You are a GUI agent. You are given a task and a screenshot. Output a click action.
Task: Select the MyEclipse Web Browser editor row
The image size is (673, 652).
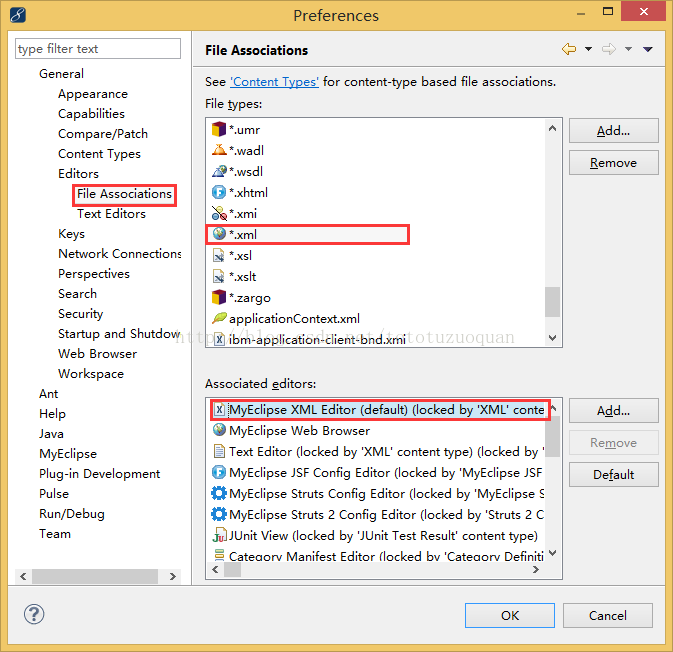pos(378,430)
